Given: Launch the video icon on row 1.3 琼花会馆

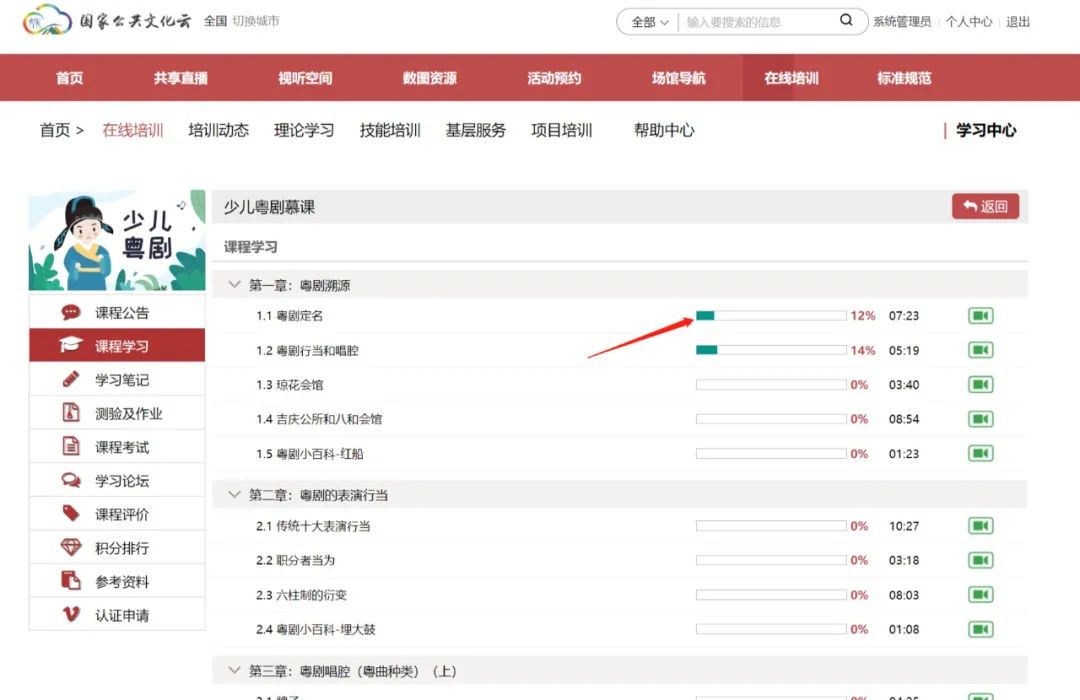Looking at the screenshot, I should tap(980, 384).
